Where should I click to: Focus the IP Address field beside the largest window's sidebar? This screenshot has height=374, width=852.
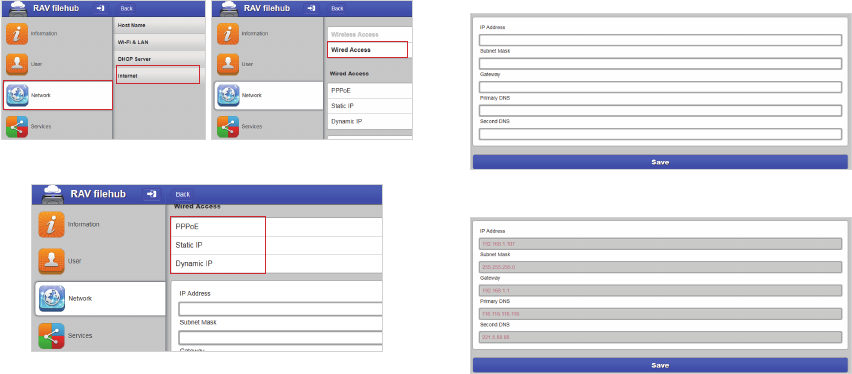click(280, 309)
